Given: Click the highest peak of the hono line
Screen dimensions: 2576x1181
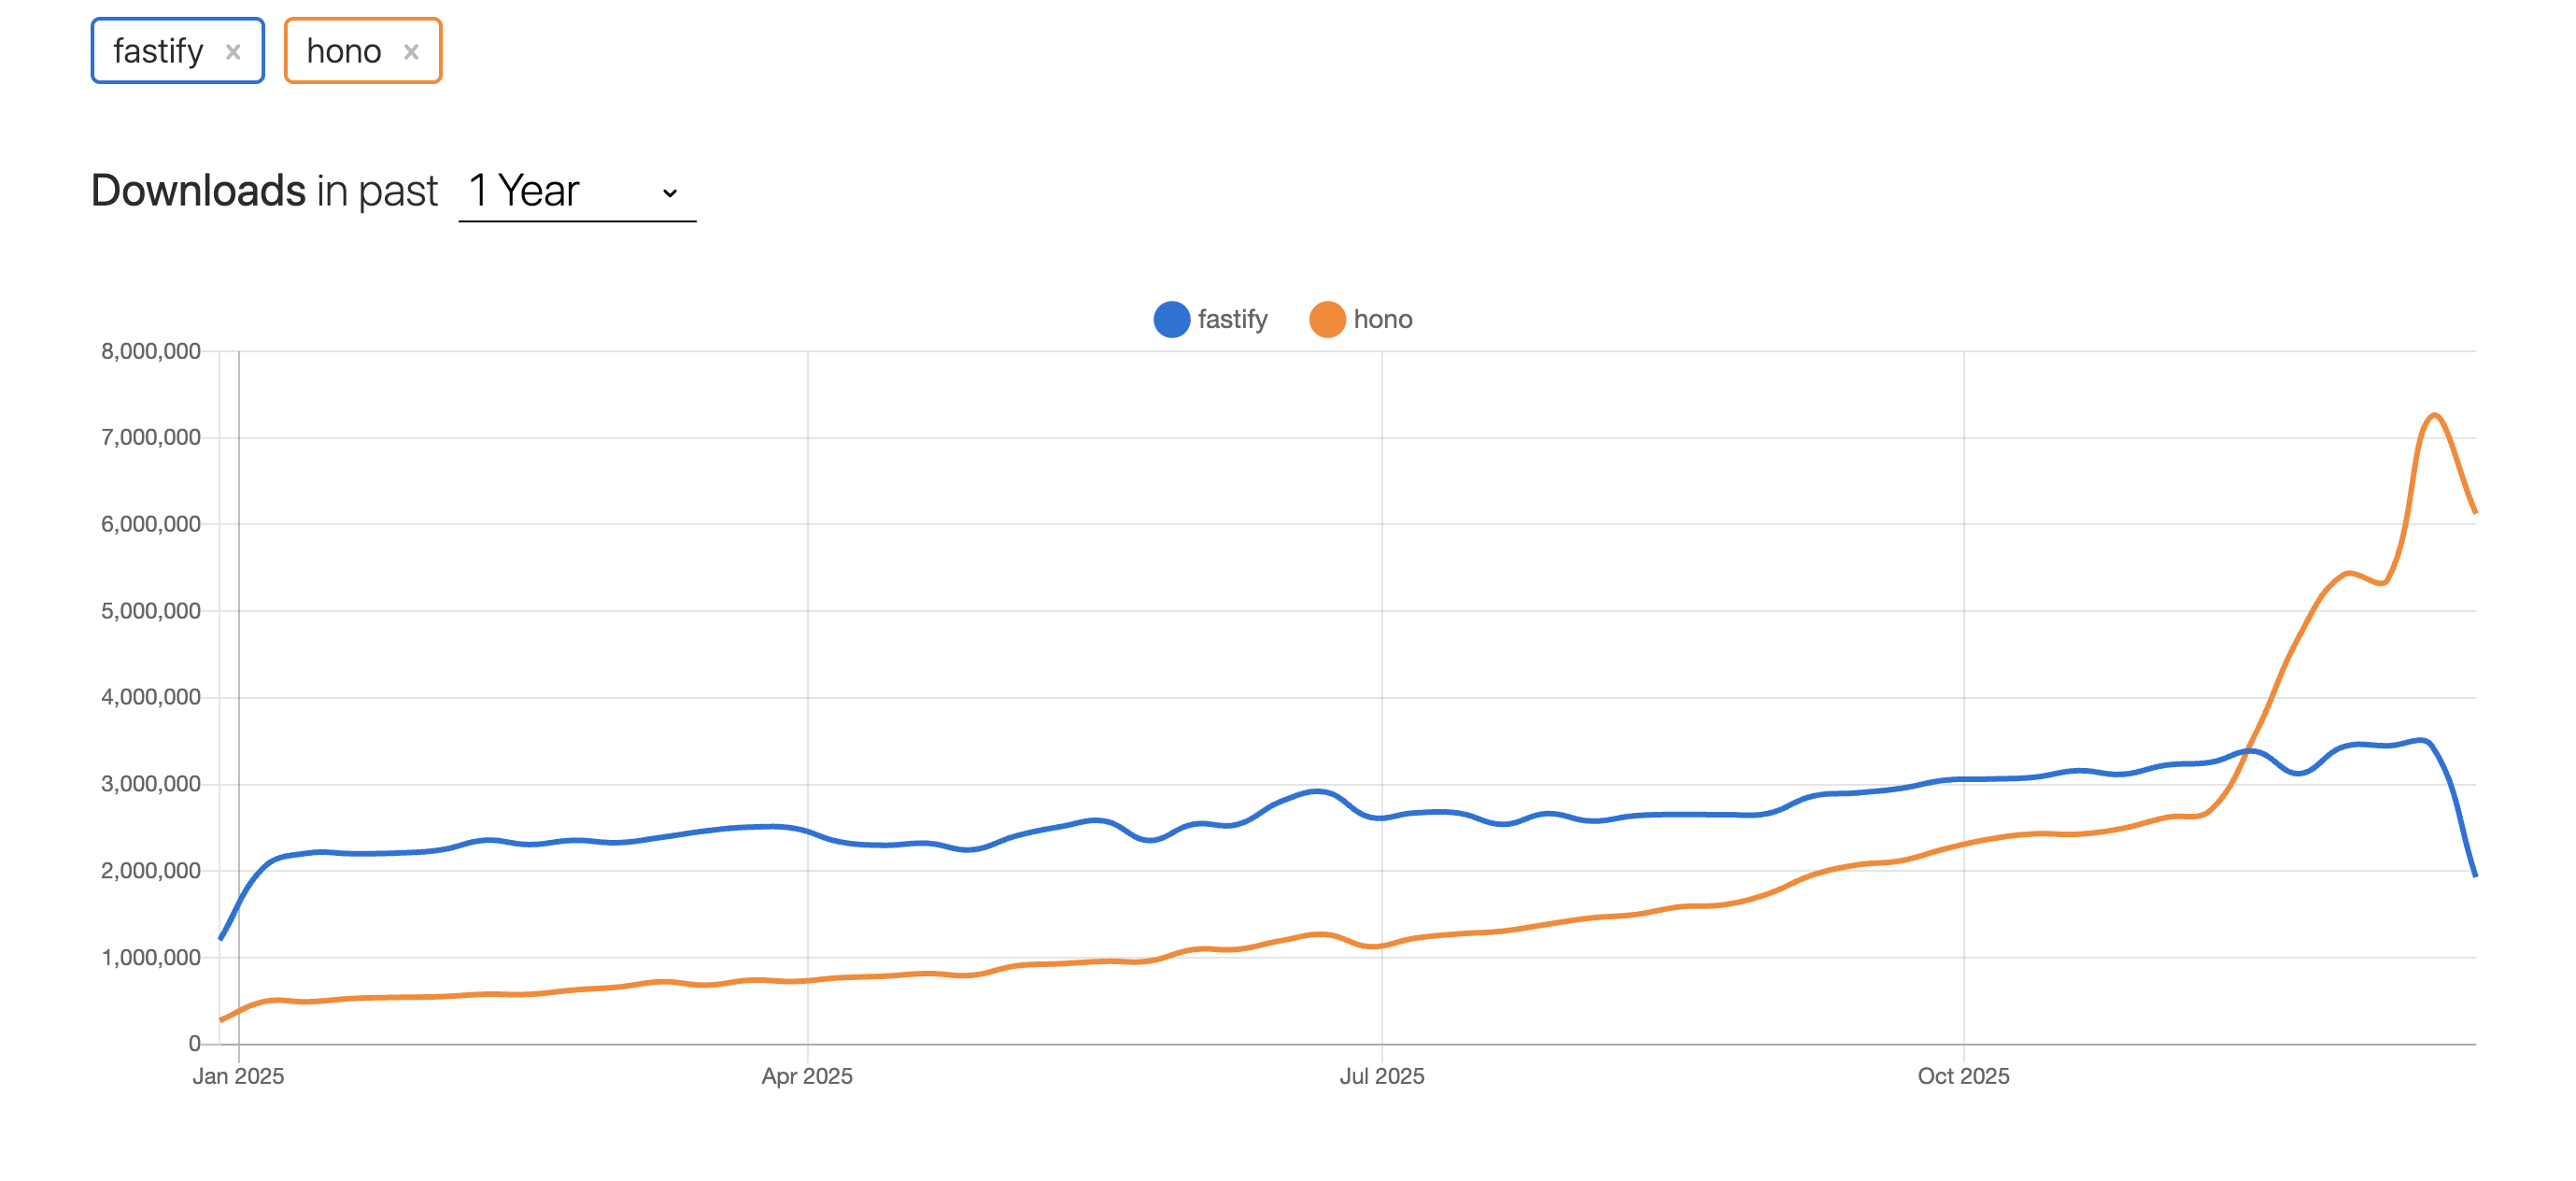Looking at the screenshot, I should tap(2434, 415).
